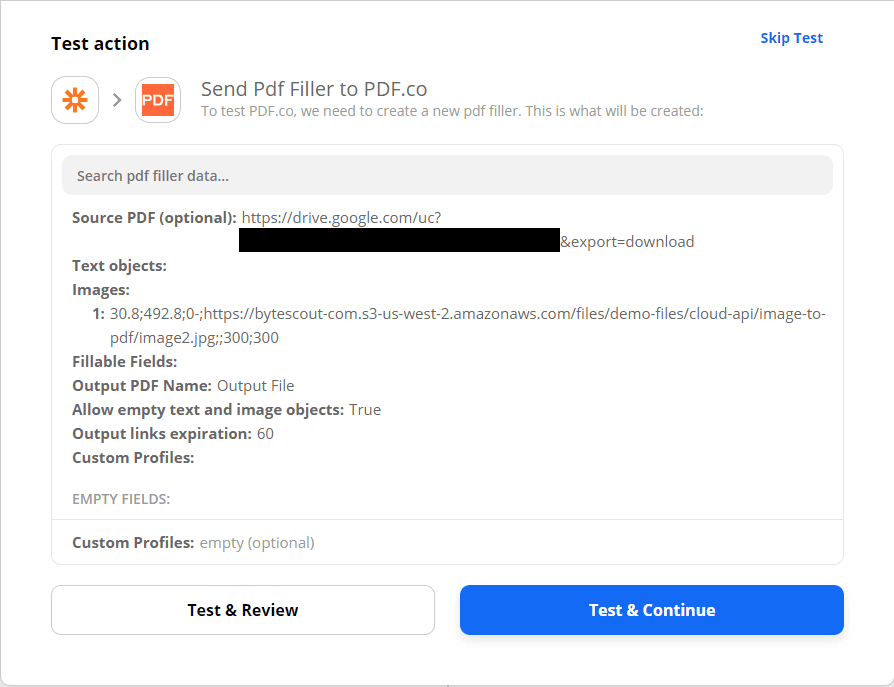Click the Skip Test link

(x=791, y=38)
